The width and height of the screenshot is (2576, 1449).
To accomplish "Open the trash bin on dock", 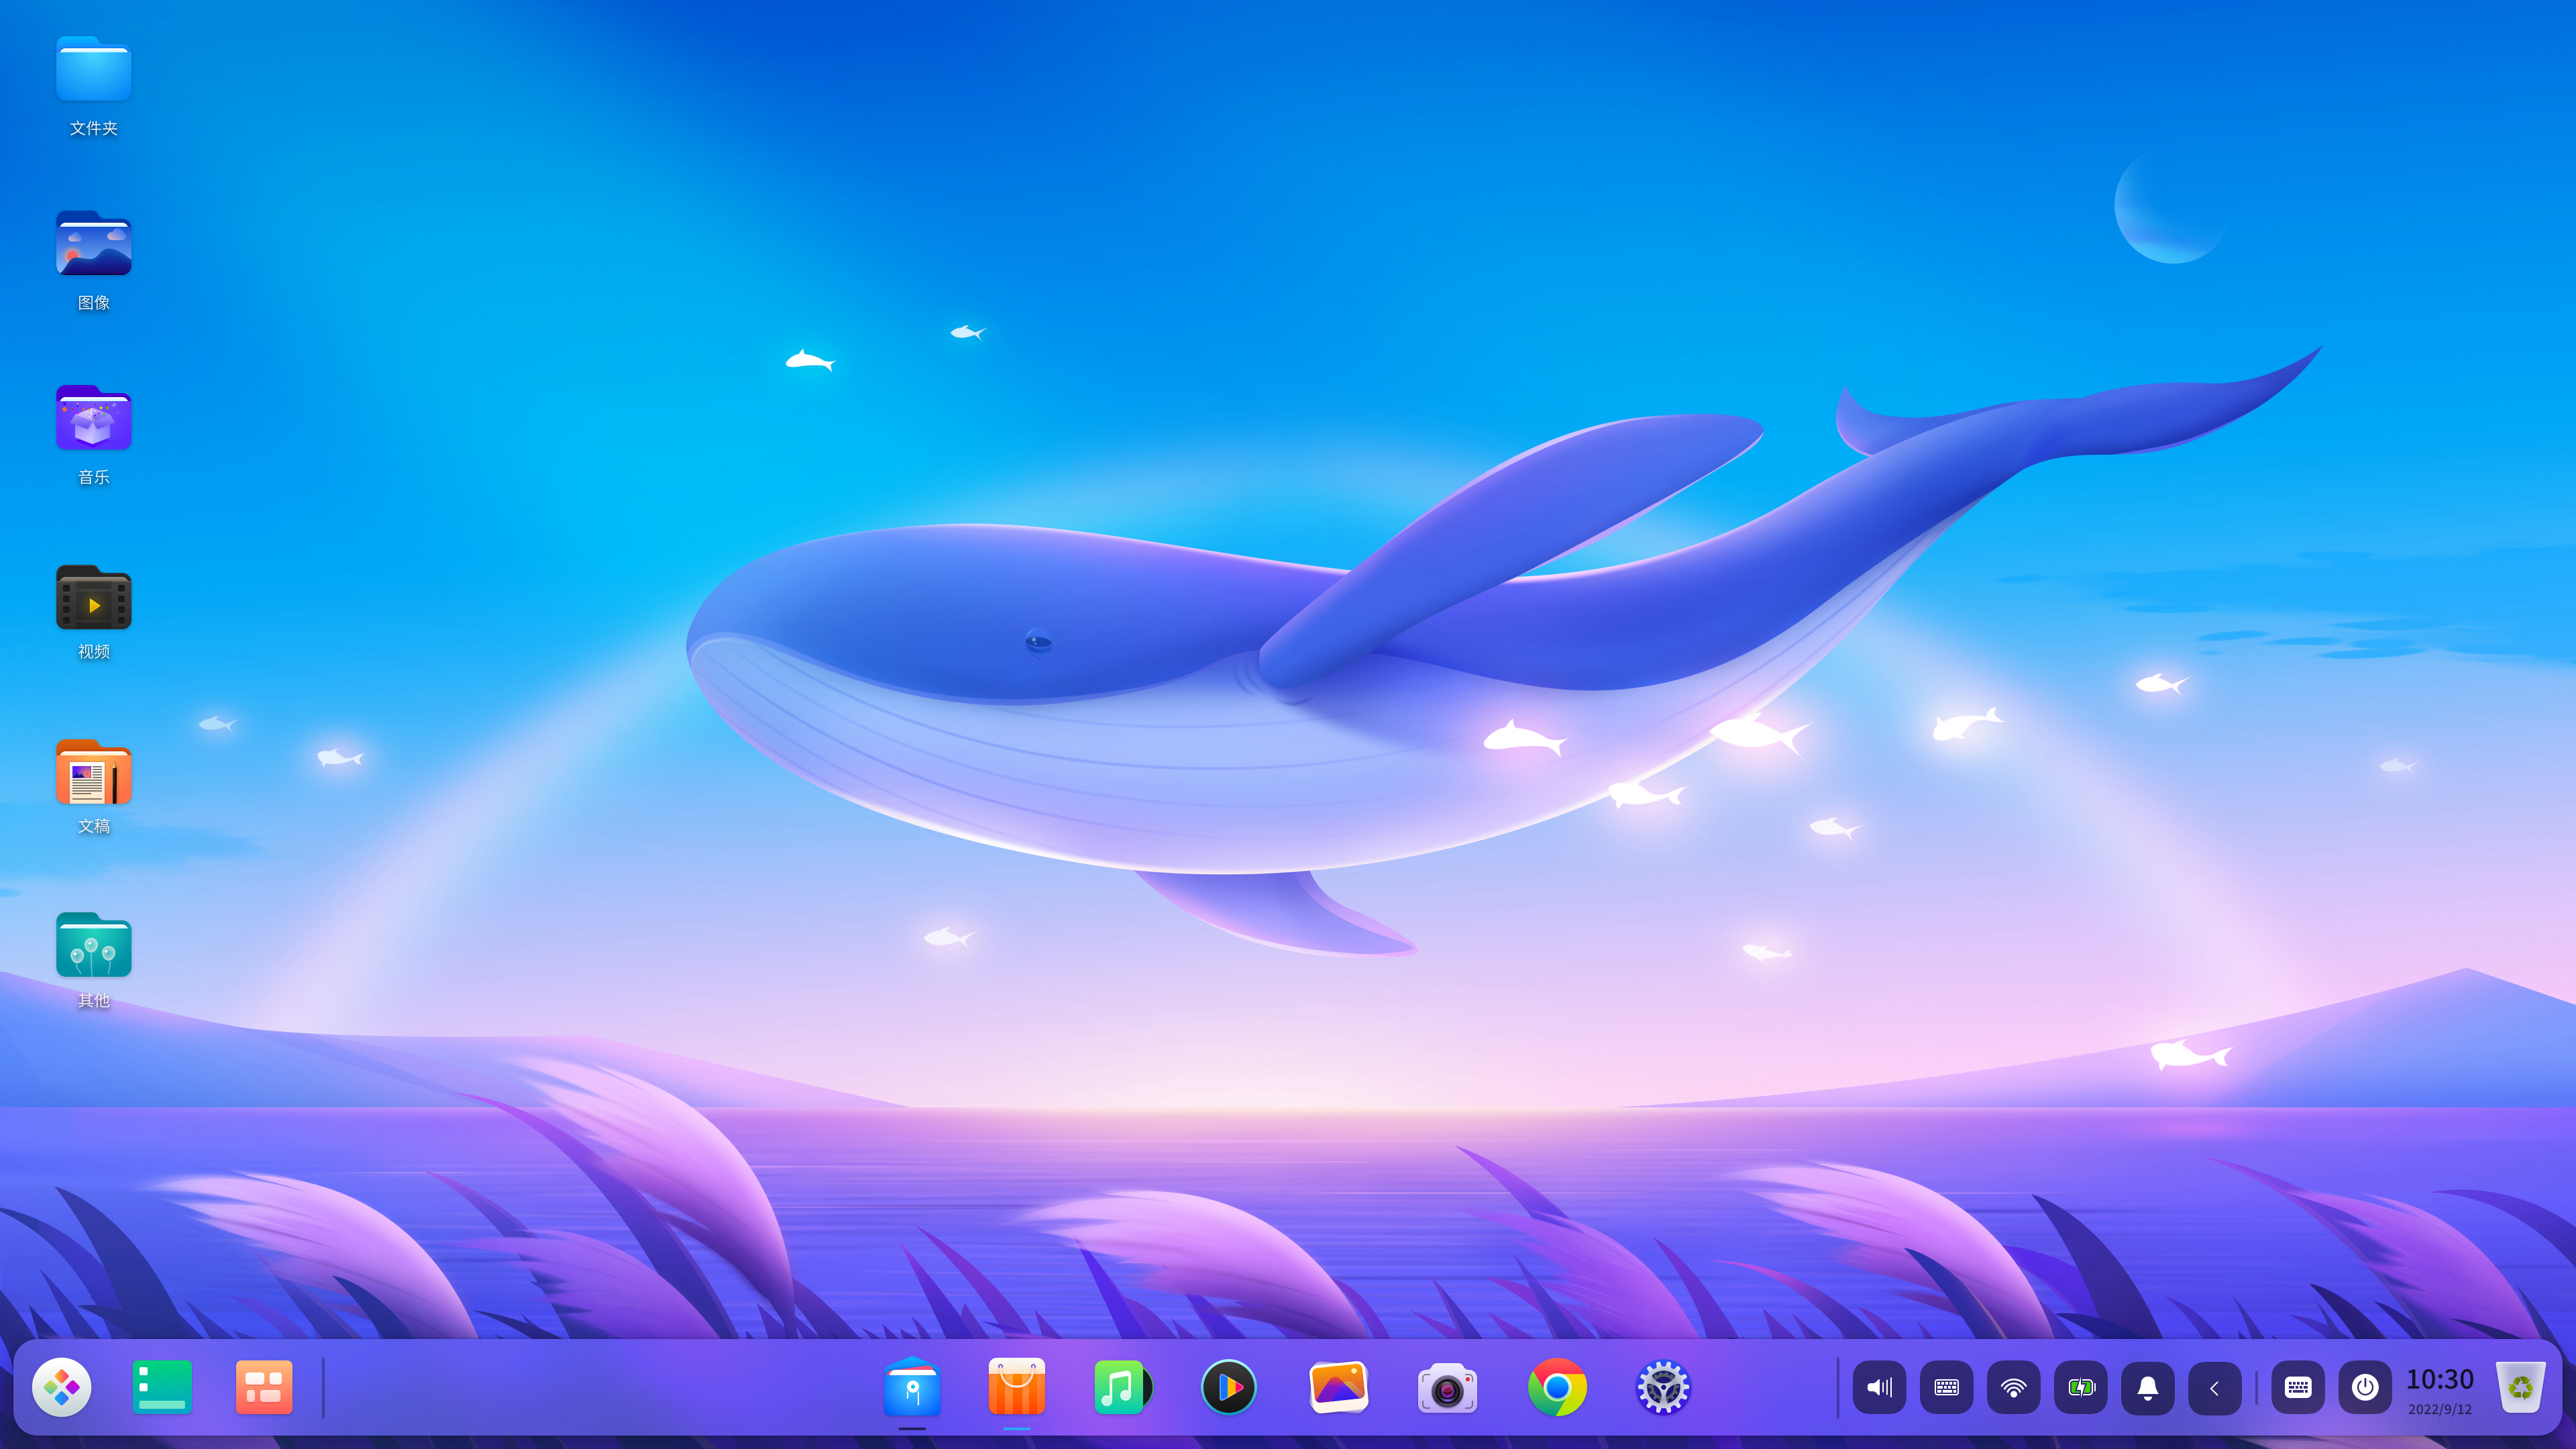I will click(2520, 1387).
